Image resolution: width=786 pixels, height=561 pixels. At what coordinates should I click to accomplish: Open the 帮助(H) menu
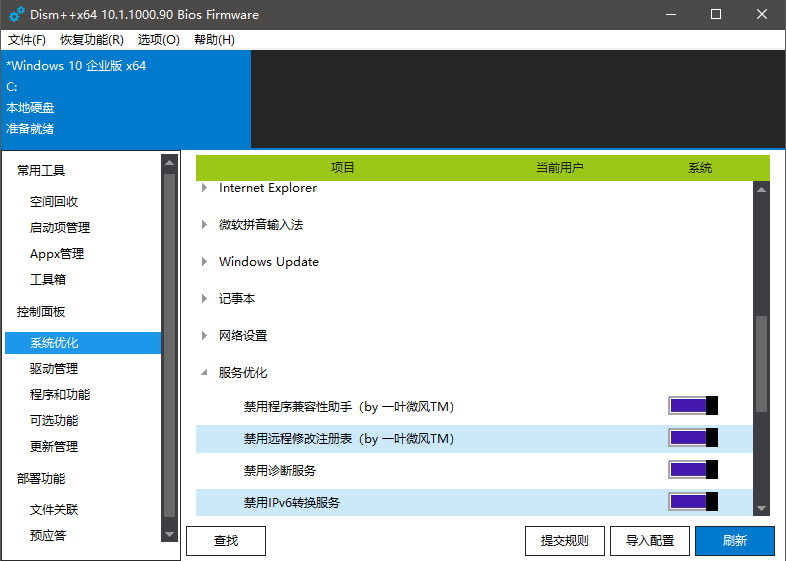point(214,40)
